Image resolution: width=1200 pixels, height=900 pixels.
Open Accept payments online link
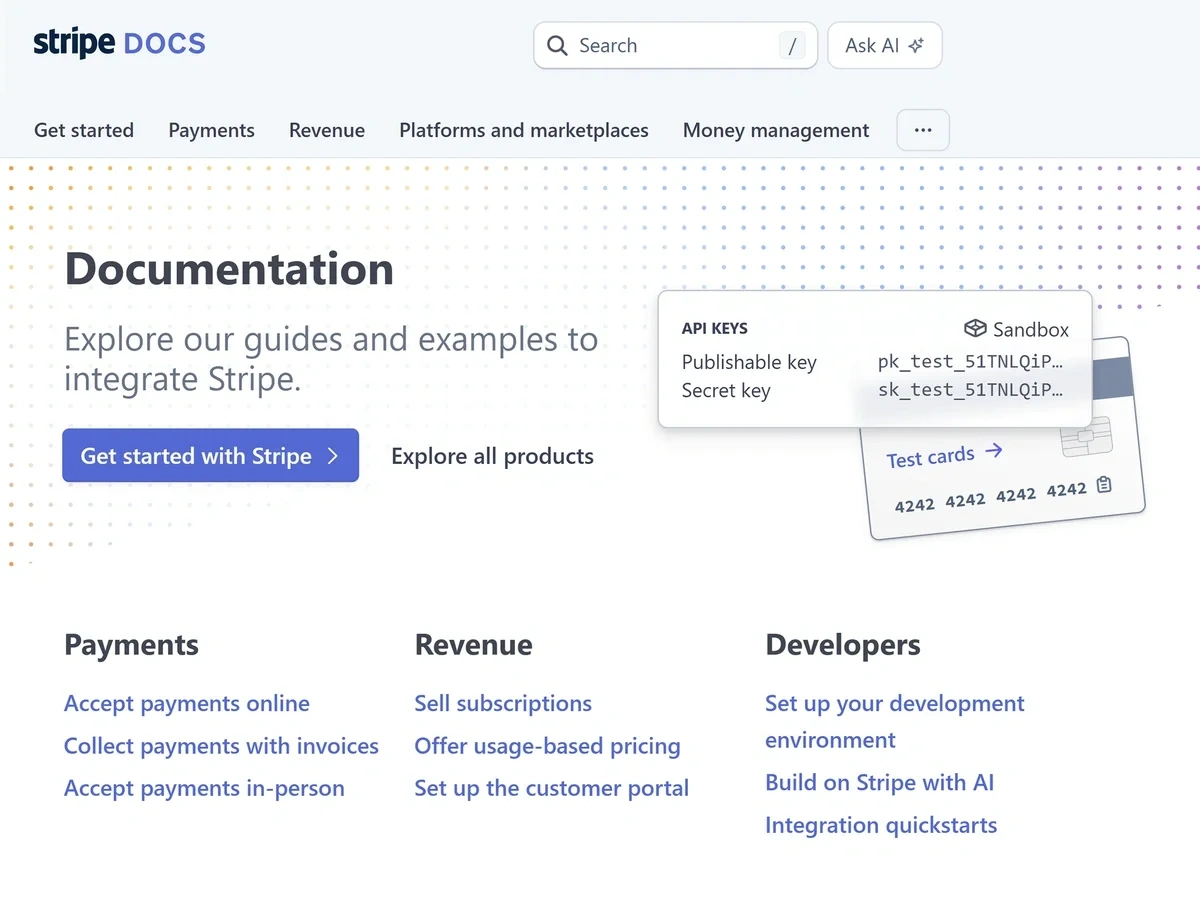click(187, 703)
